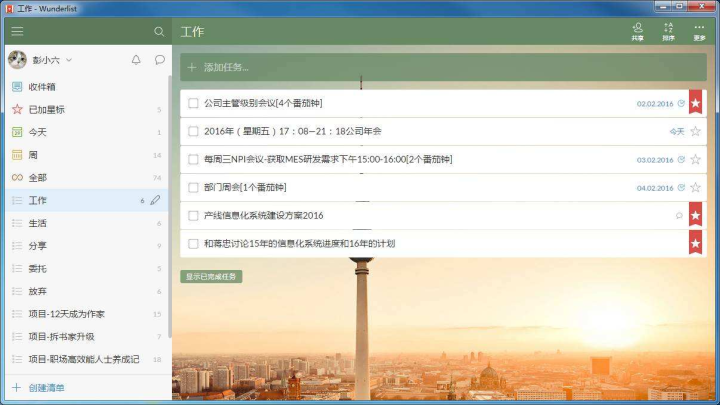Open the 全部 all list
The image size is (720, 405).
pyautogui.click(x=87, y=178)
